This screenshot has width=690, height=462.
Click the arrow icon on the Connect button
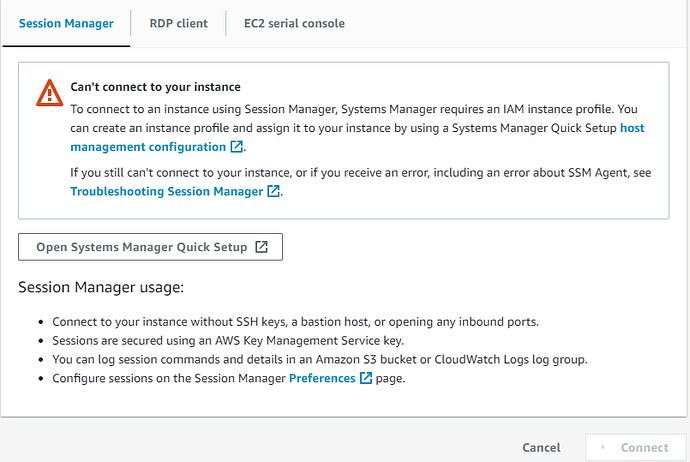(603, 448)
